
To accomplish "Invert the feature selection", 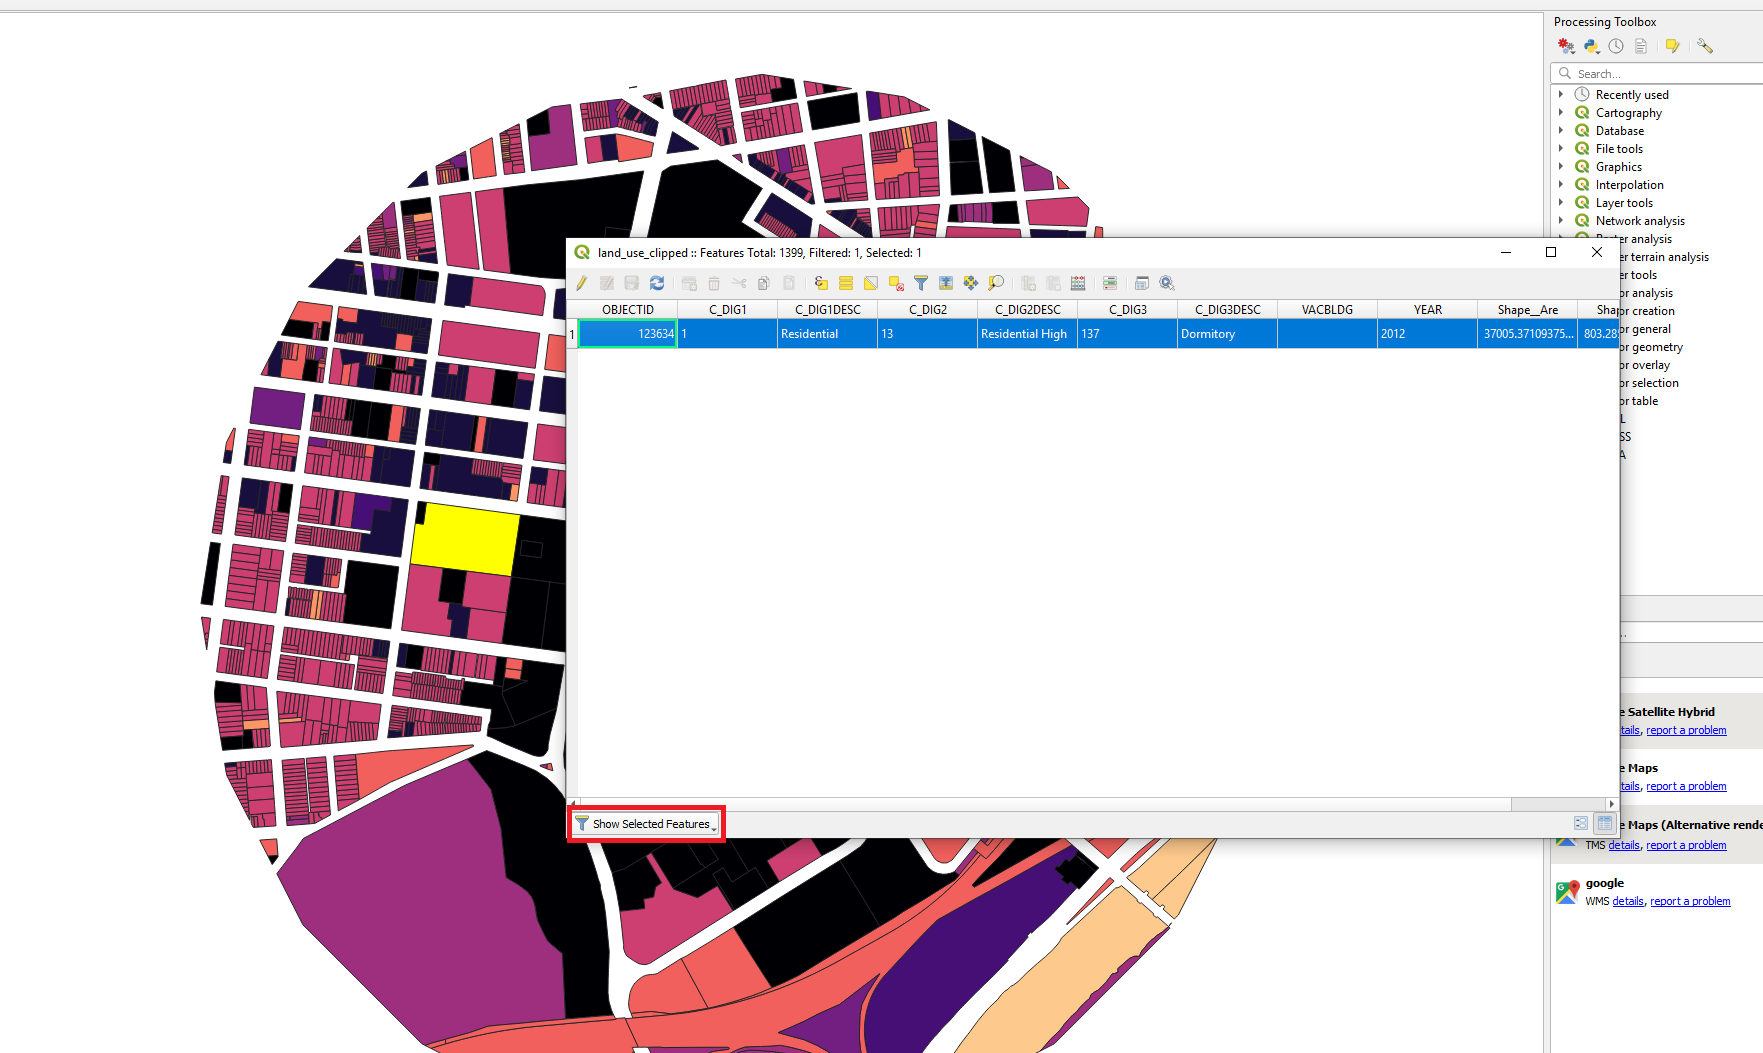I will [871, 283].
